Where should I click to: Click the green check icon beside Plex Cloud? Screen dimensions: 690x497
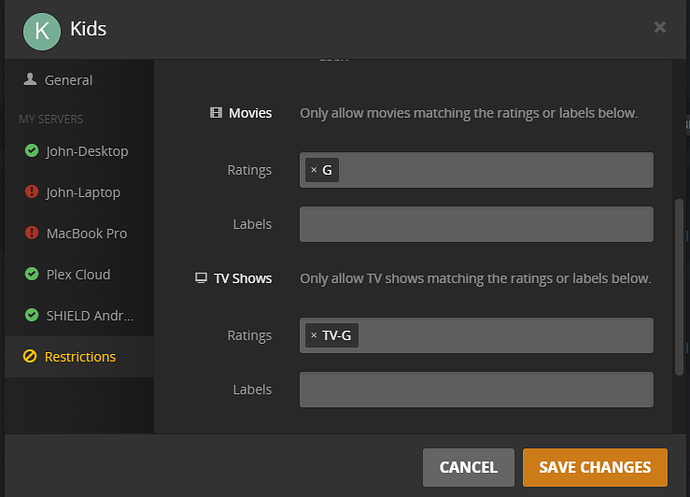tap(31, 274)
